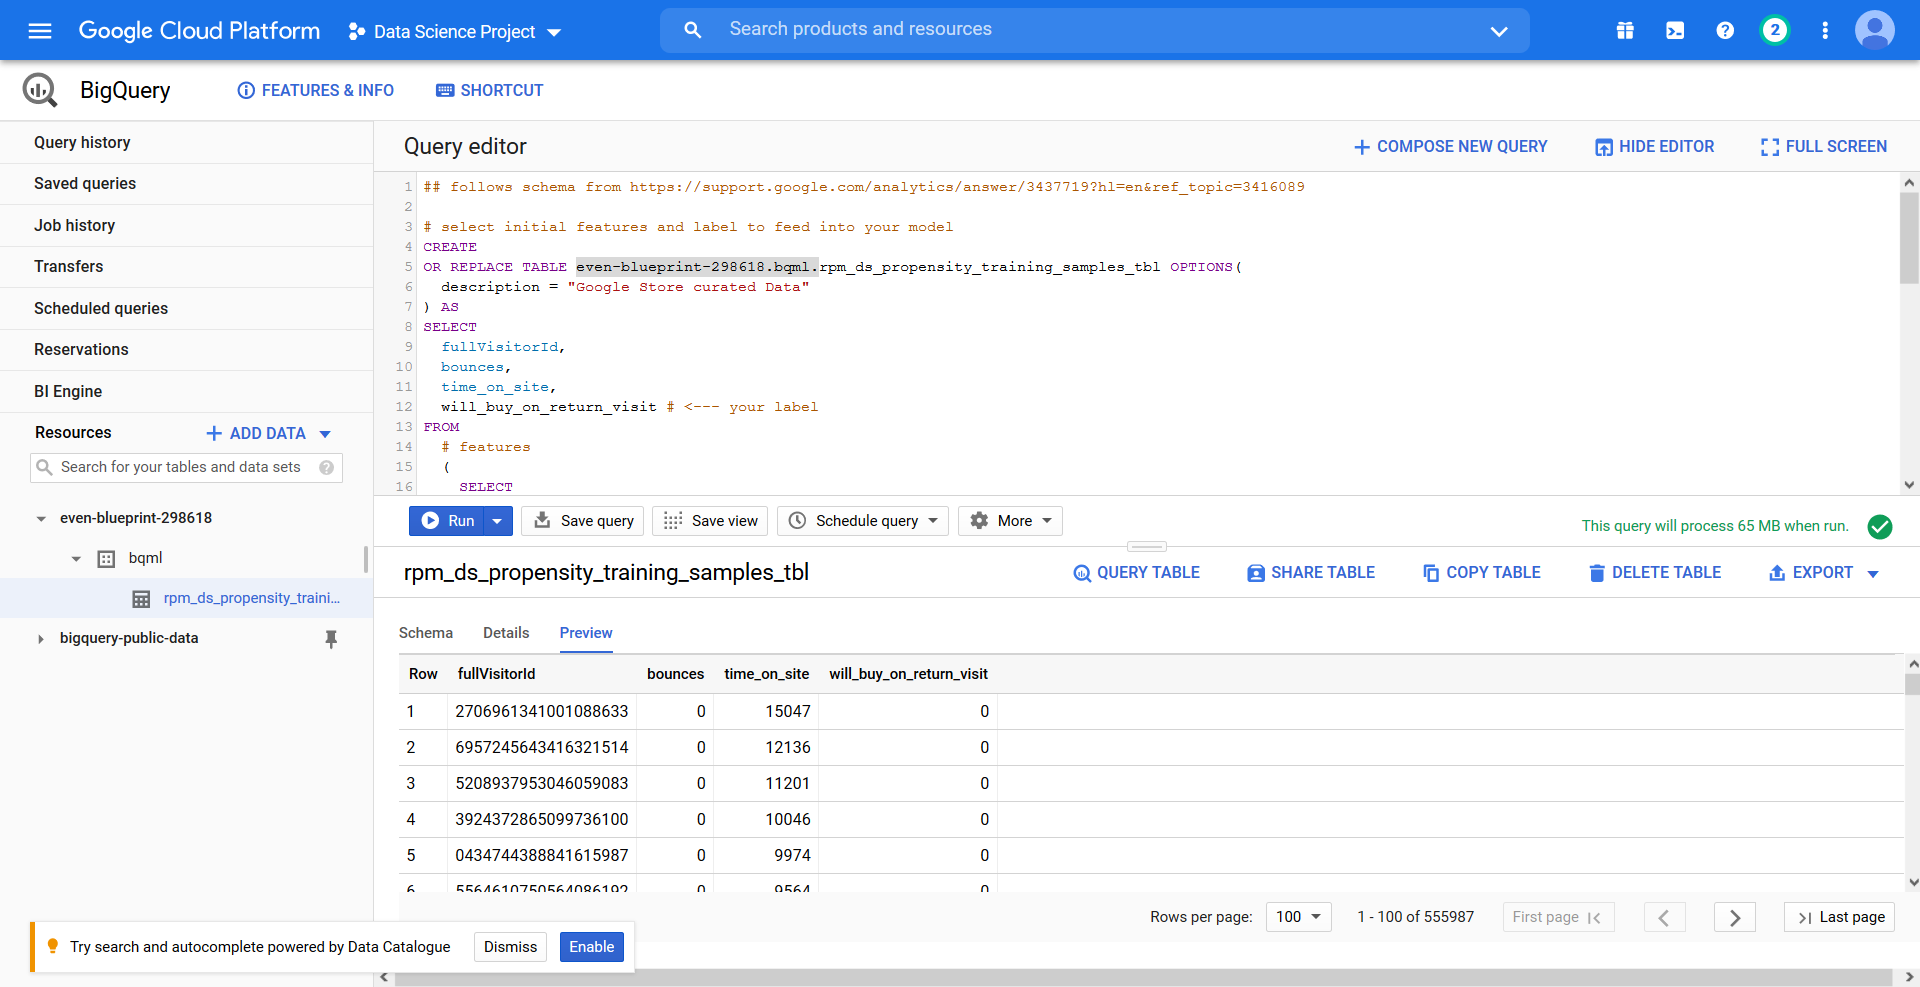
Task: Open the vertical three-dot settings menu
Action: [1825, 31]
